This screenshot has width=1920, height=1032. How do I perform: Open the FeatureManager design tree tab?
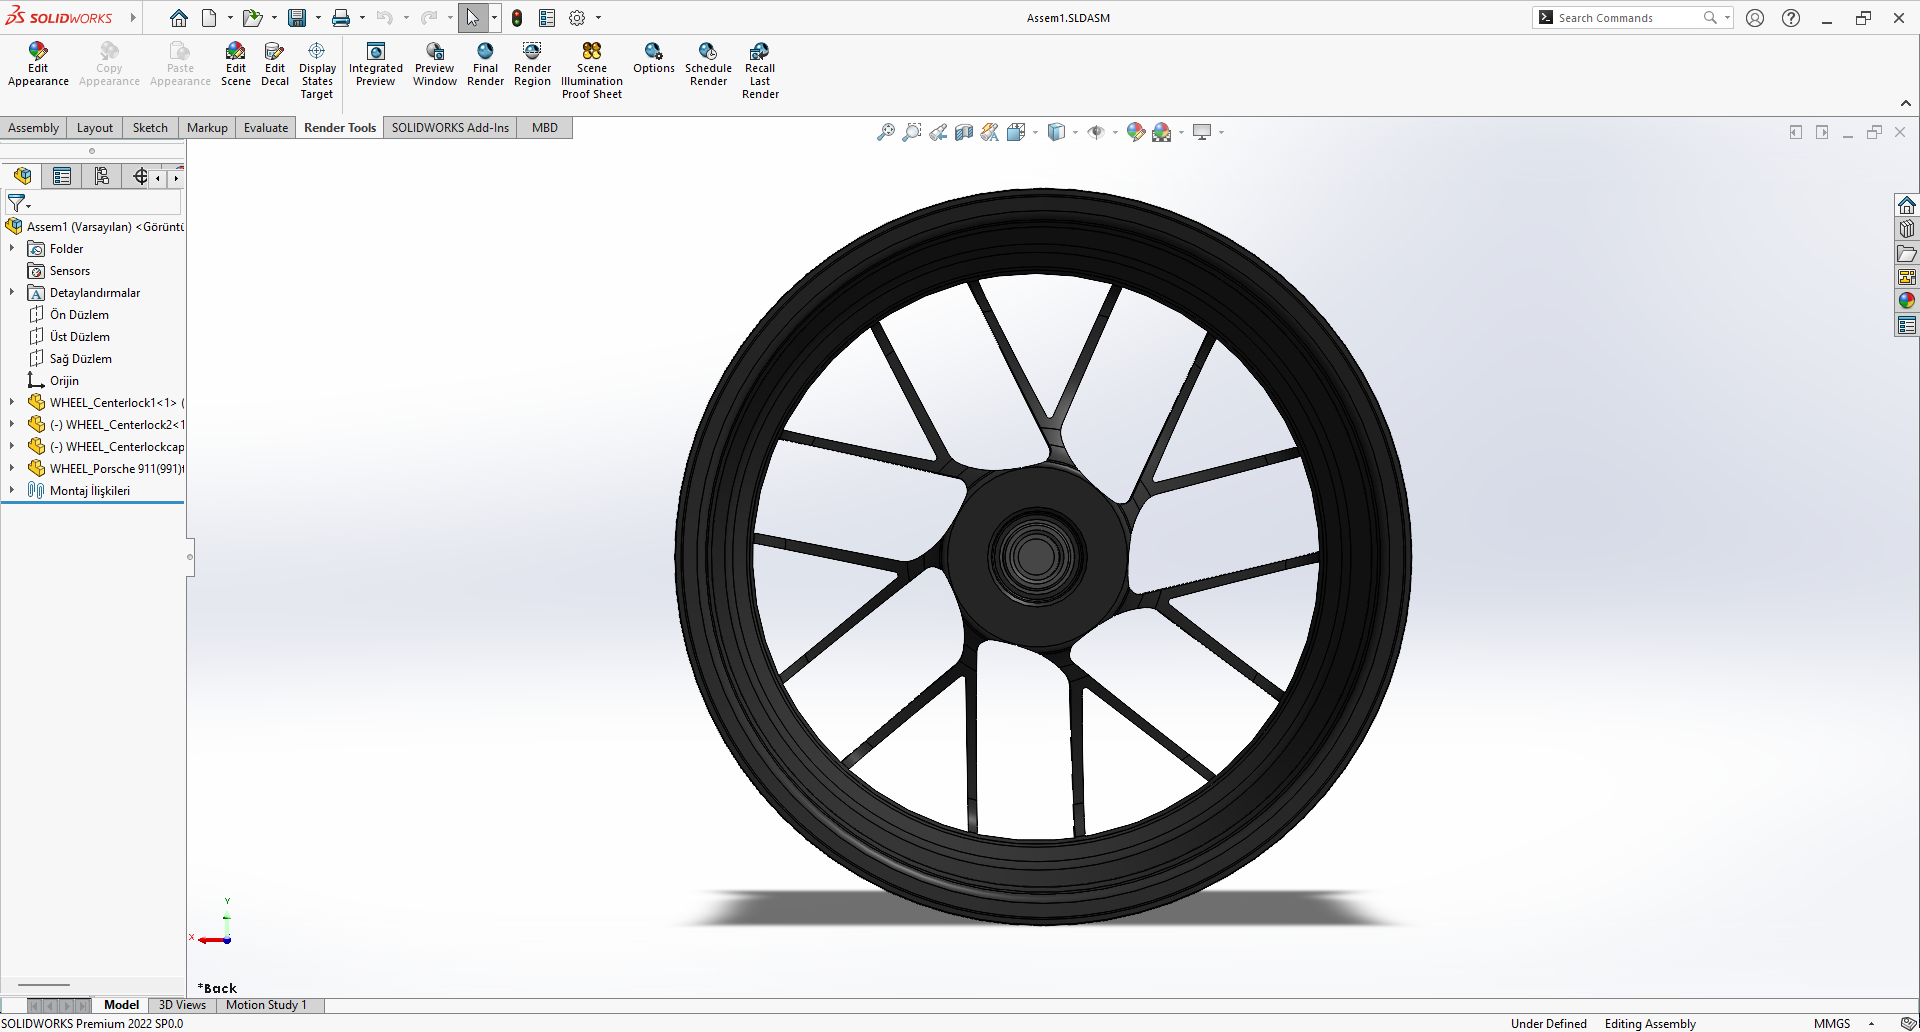[x=23, y=177]
